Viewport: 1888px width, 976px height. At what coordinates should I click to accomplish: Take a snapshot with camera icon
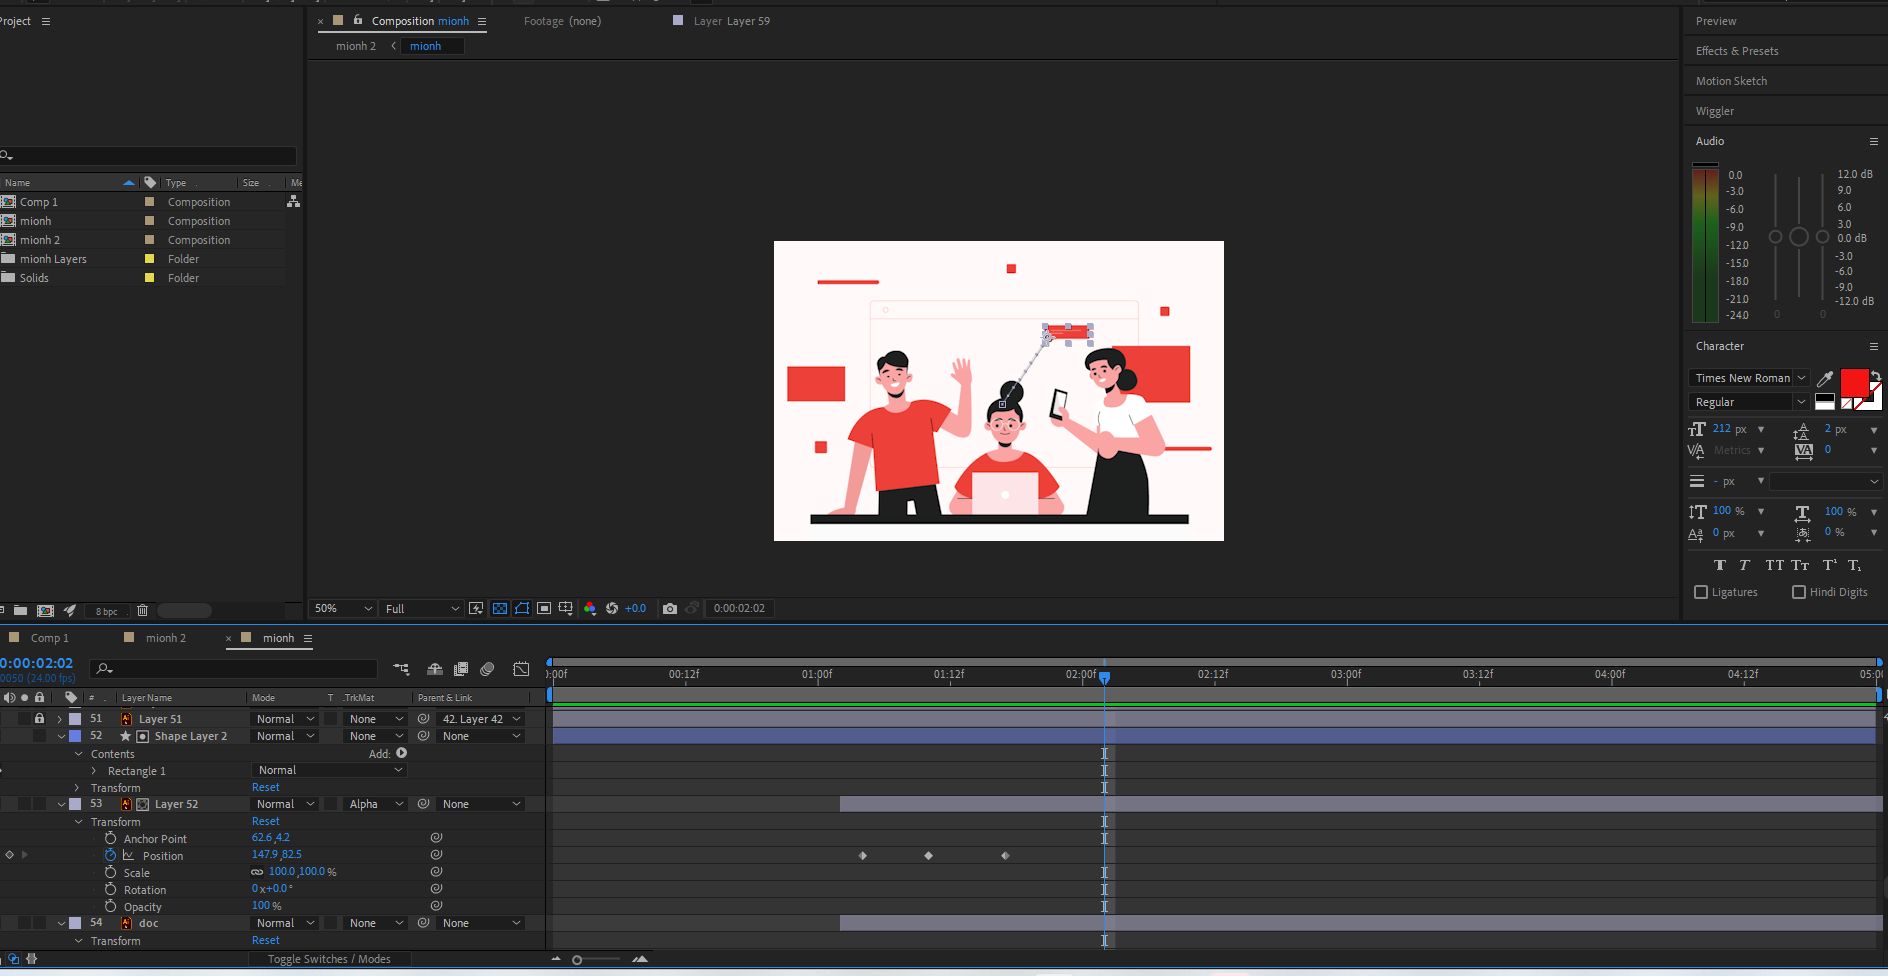click(x=670, y=608)
